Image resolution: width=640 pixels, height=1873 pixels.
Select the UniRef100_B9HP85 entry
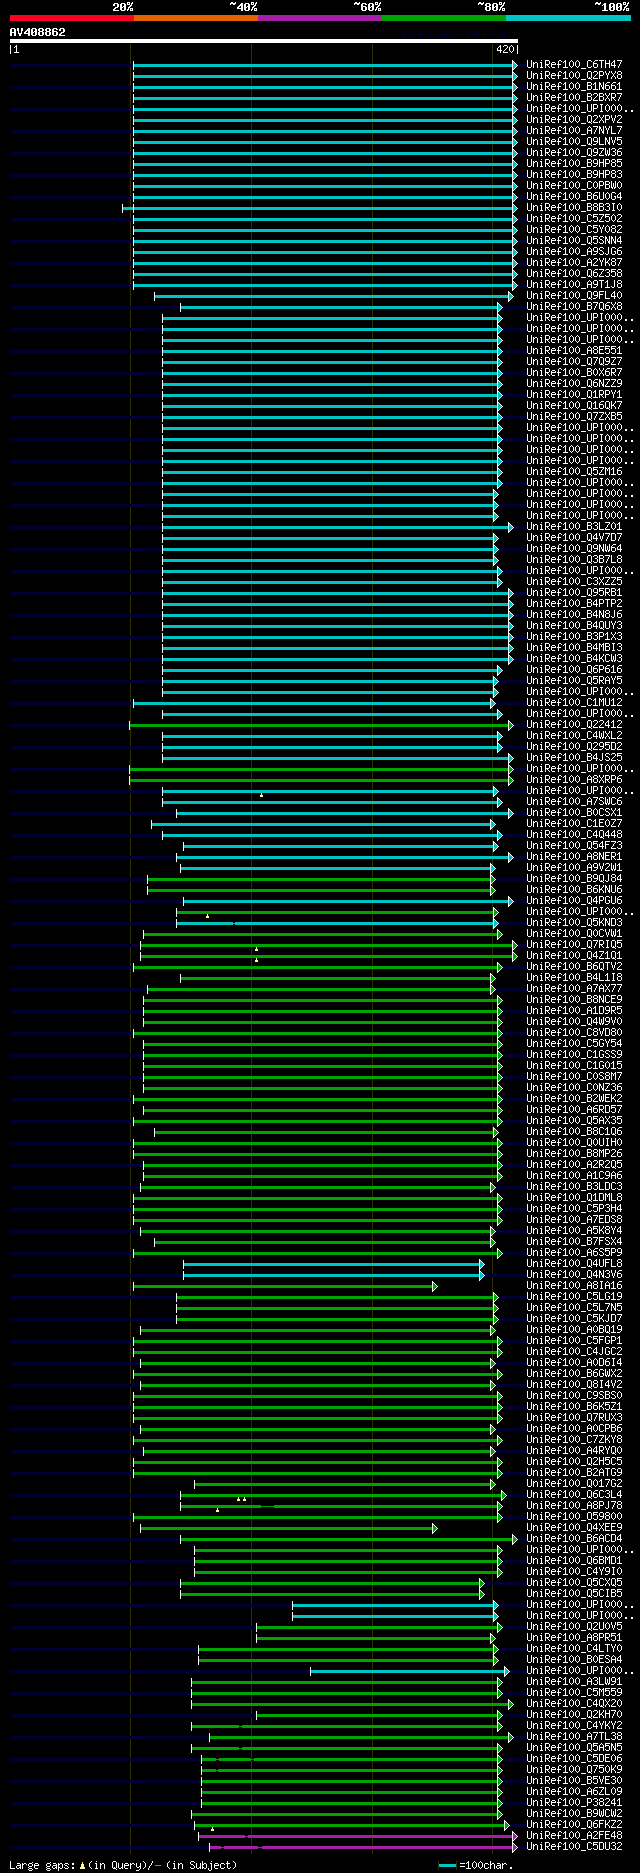[x=574, y=164]
